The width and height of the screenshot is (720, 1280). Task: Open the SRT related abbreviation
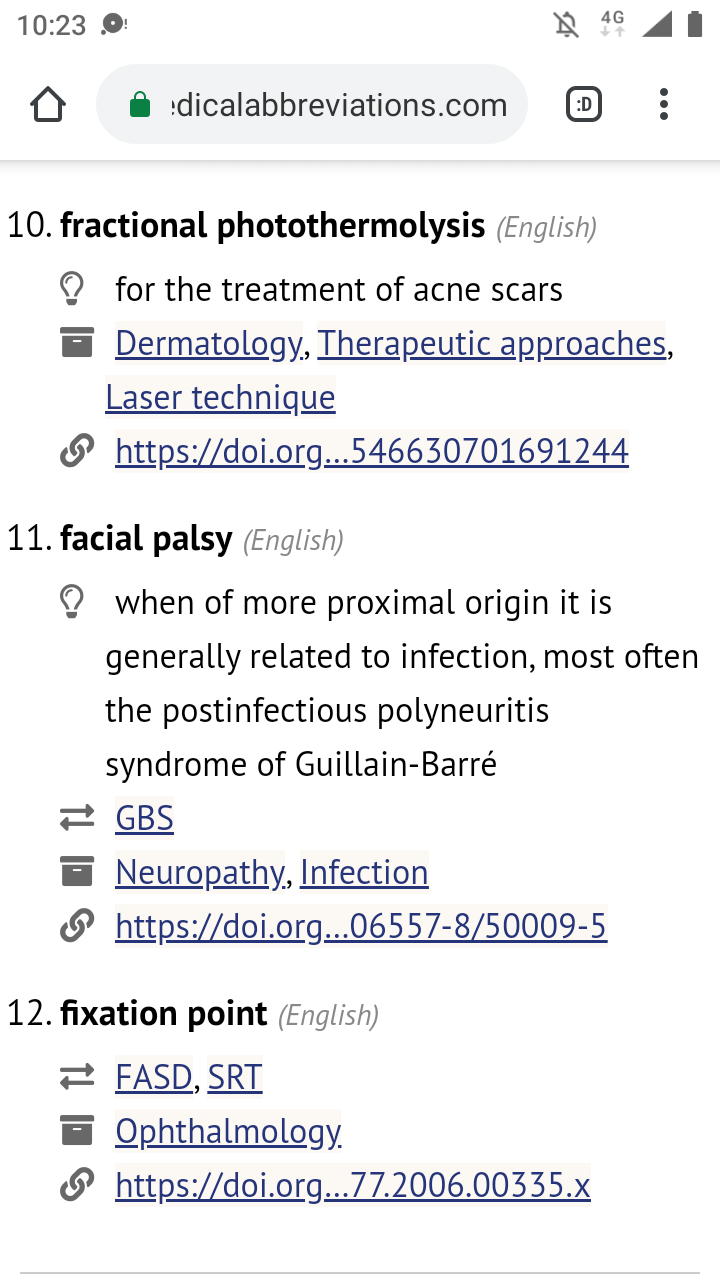pyautogui.click(x=235, y=1078)
